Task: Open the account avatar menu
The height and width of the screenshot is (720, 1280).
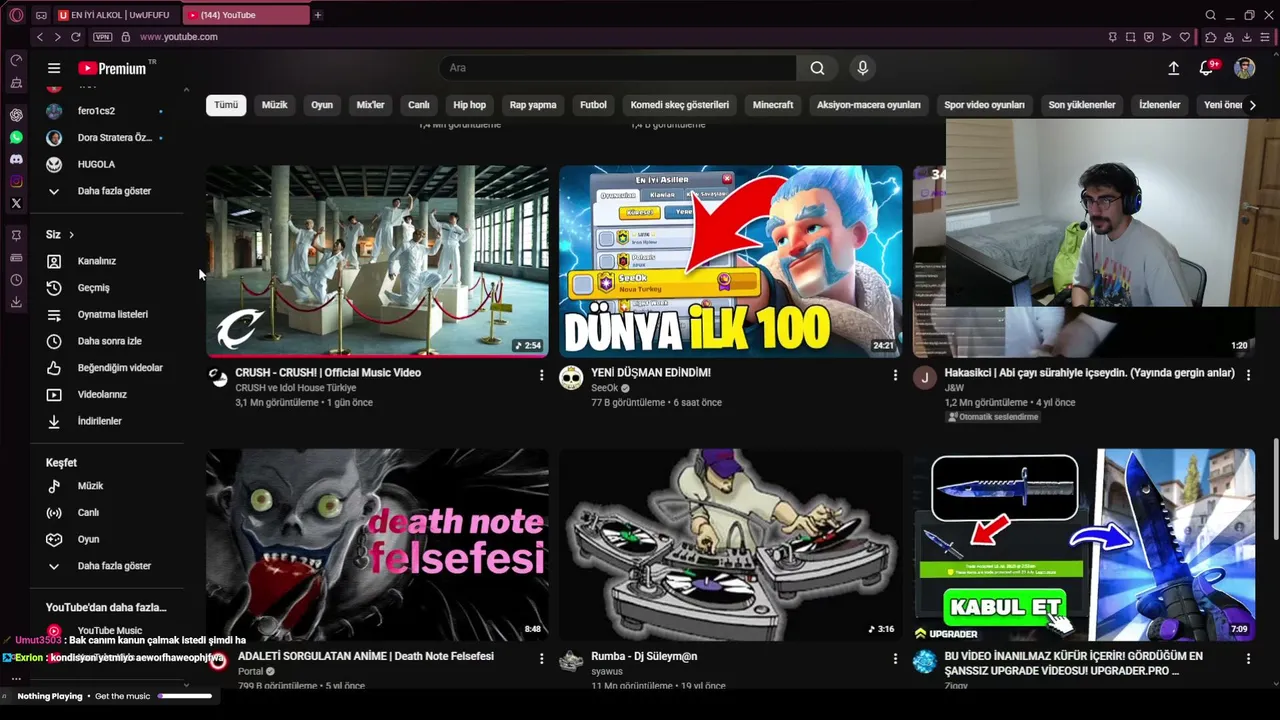Action: point(1244,68)
